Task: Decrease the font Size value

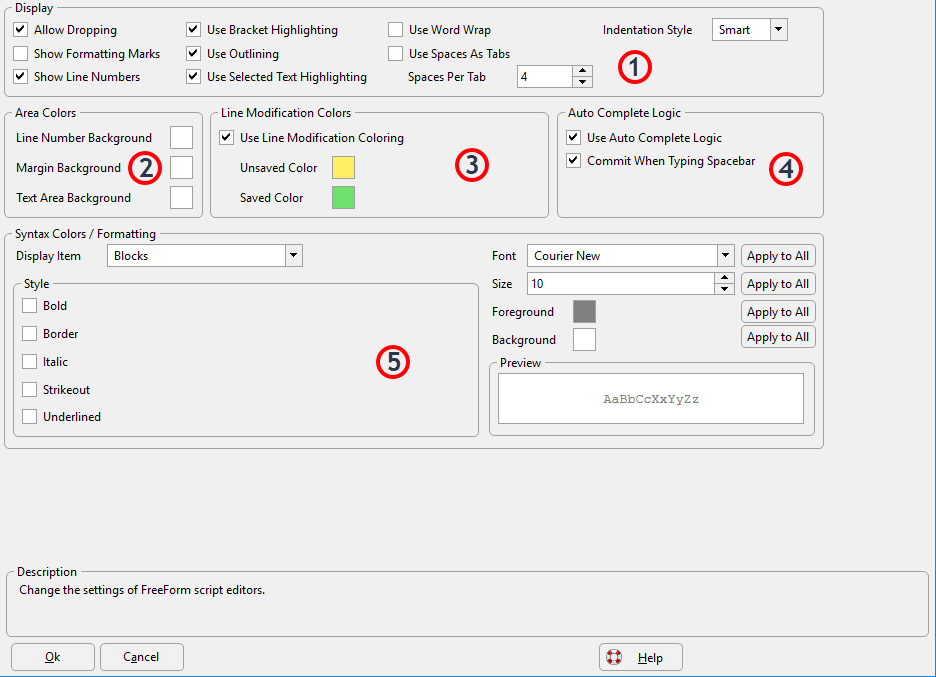Action: 724,289
